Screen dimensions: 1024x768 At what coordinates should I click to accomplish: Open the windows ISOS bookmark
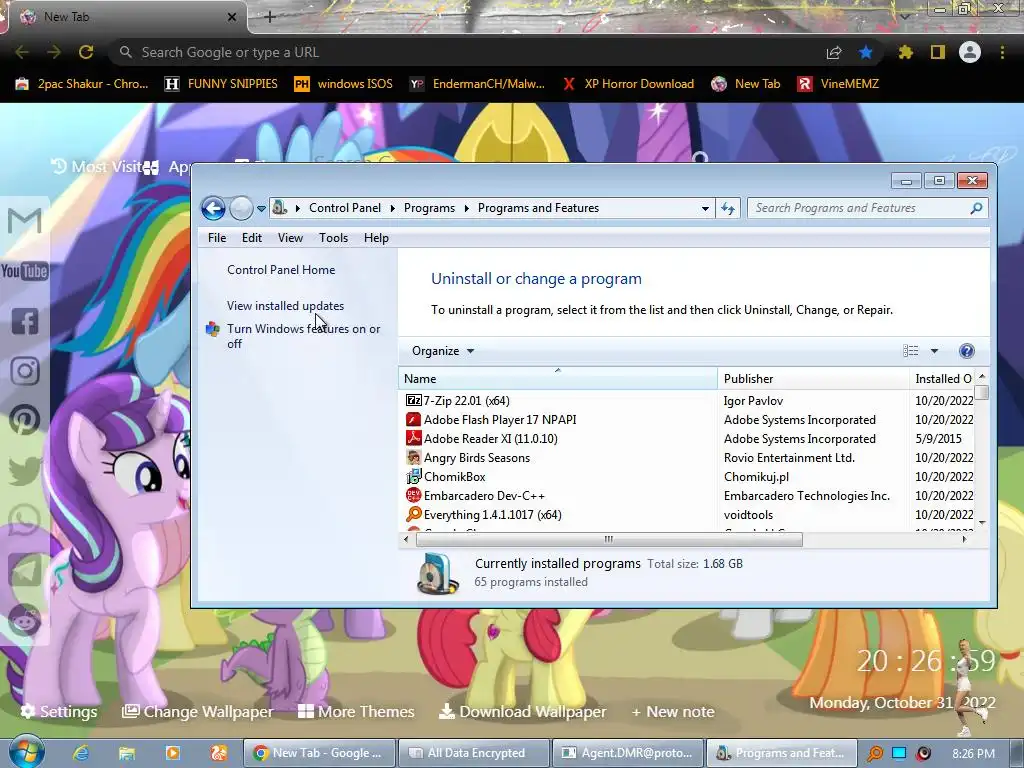[344, 84]
